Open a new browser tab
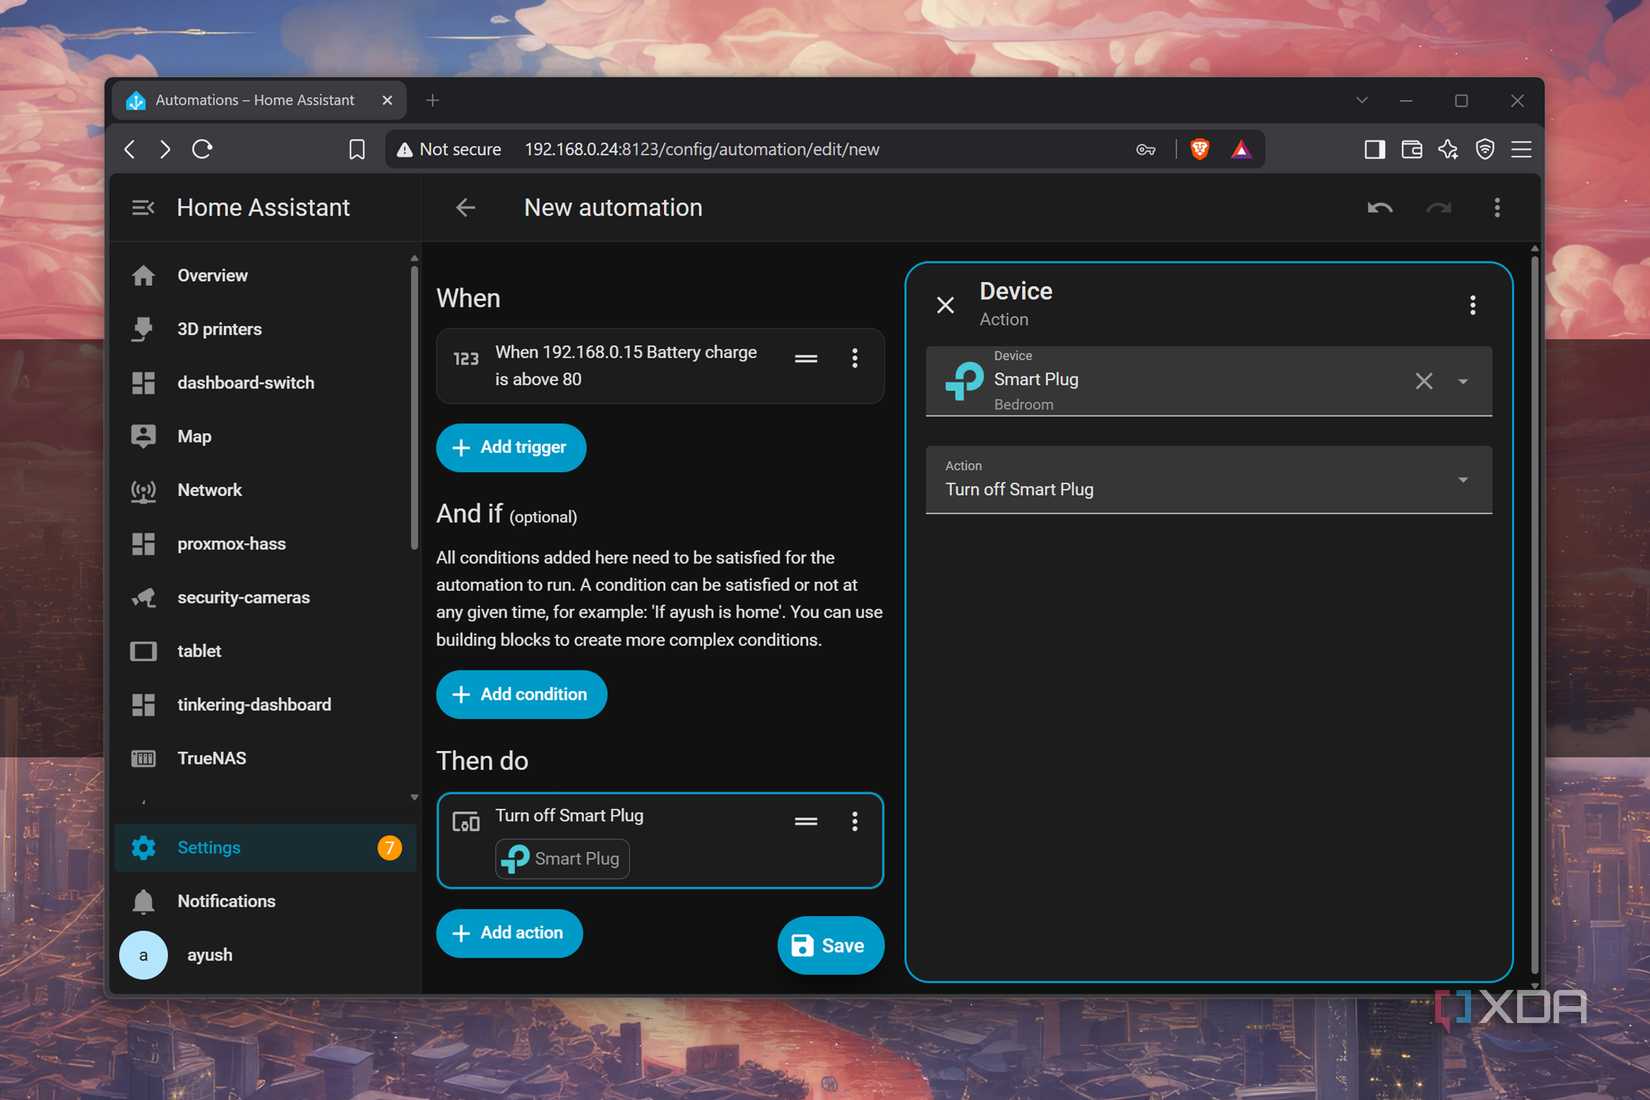Screen dimensions: 1650x1100 pos(432,100)
